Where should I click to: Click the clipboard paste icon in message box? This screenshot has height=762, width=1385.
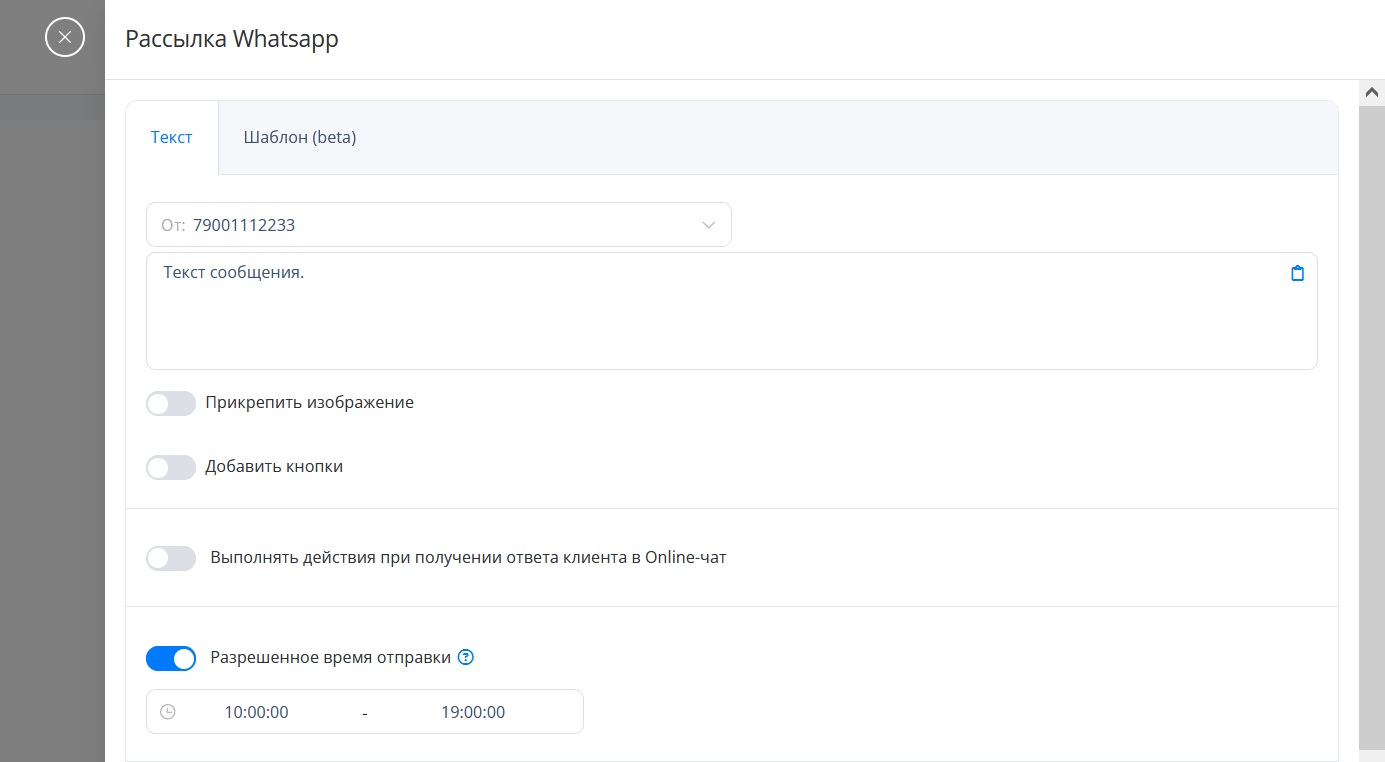[1297, 273]
